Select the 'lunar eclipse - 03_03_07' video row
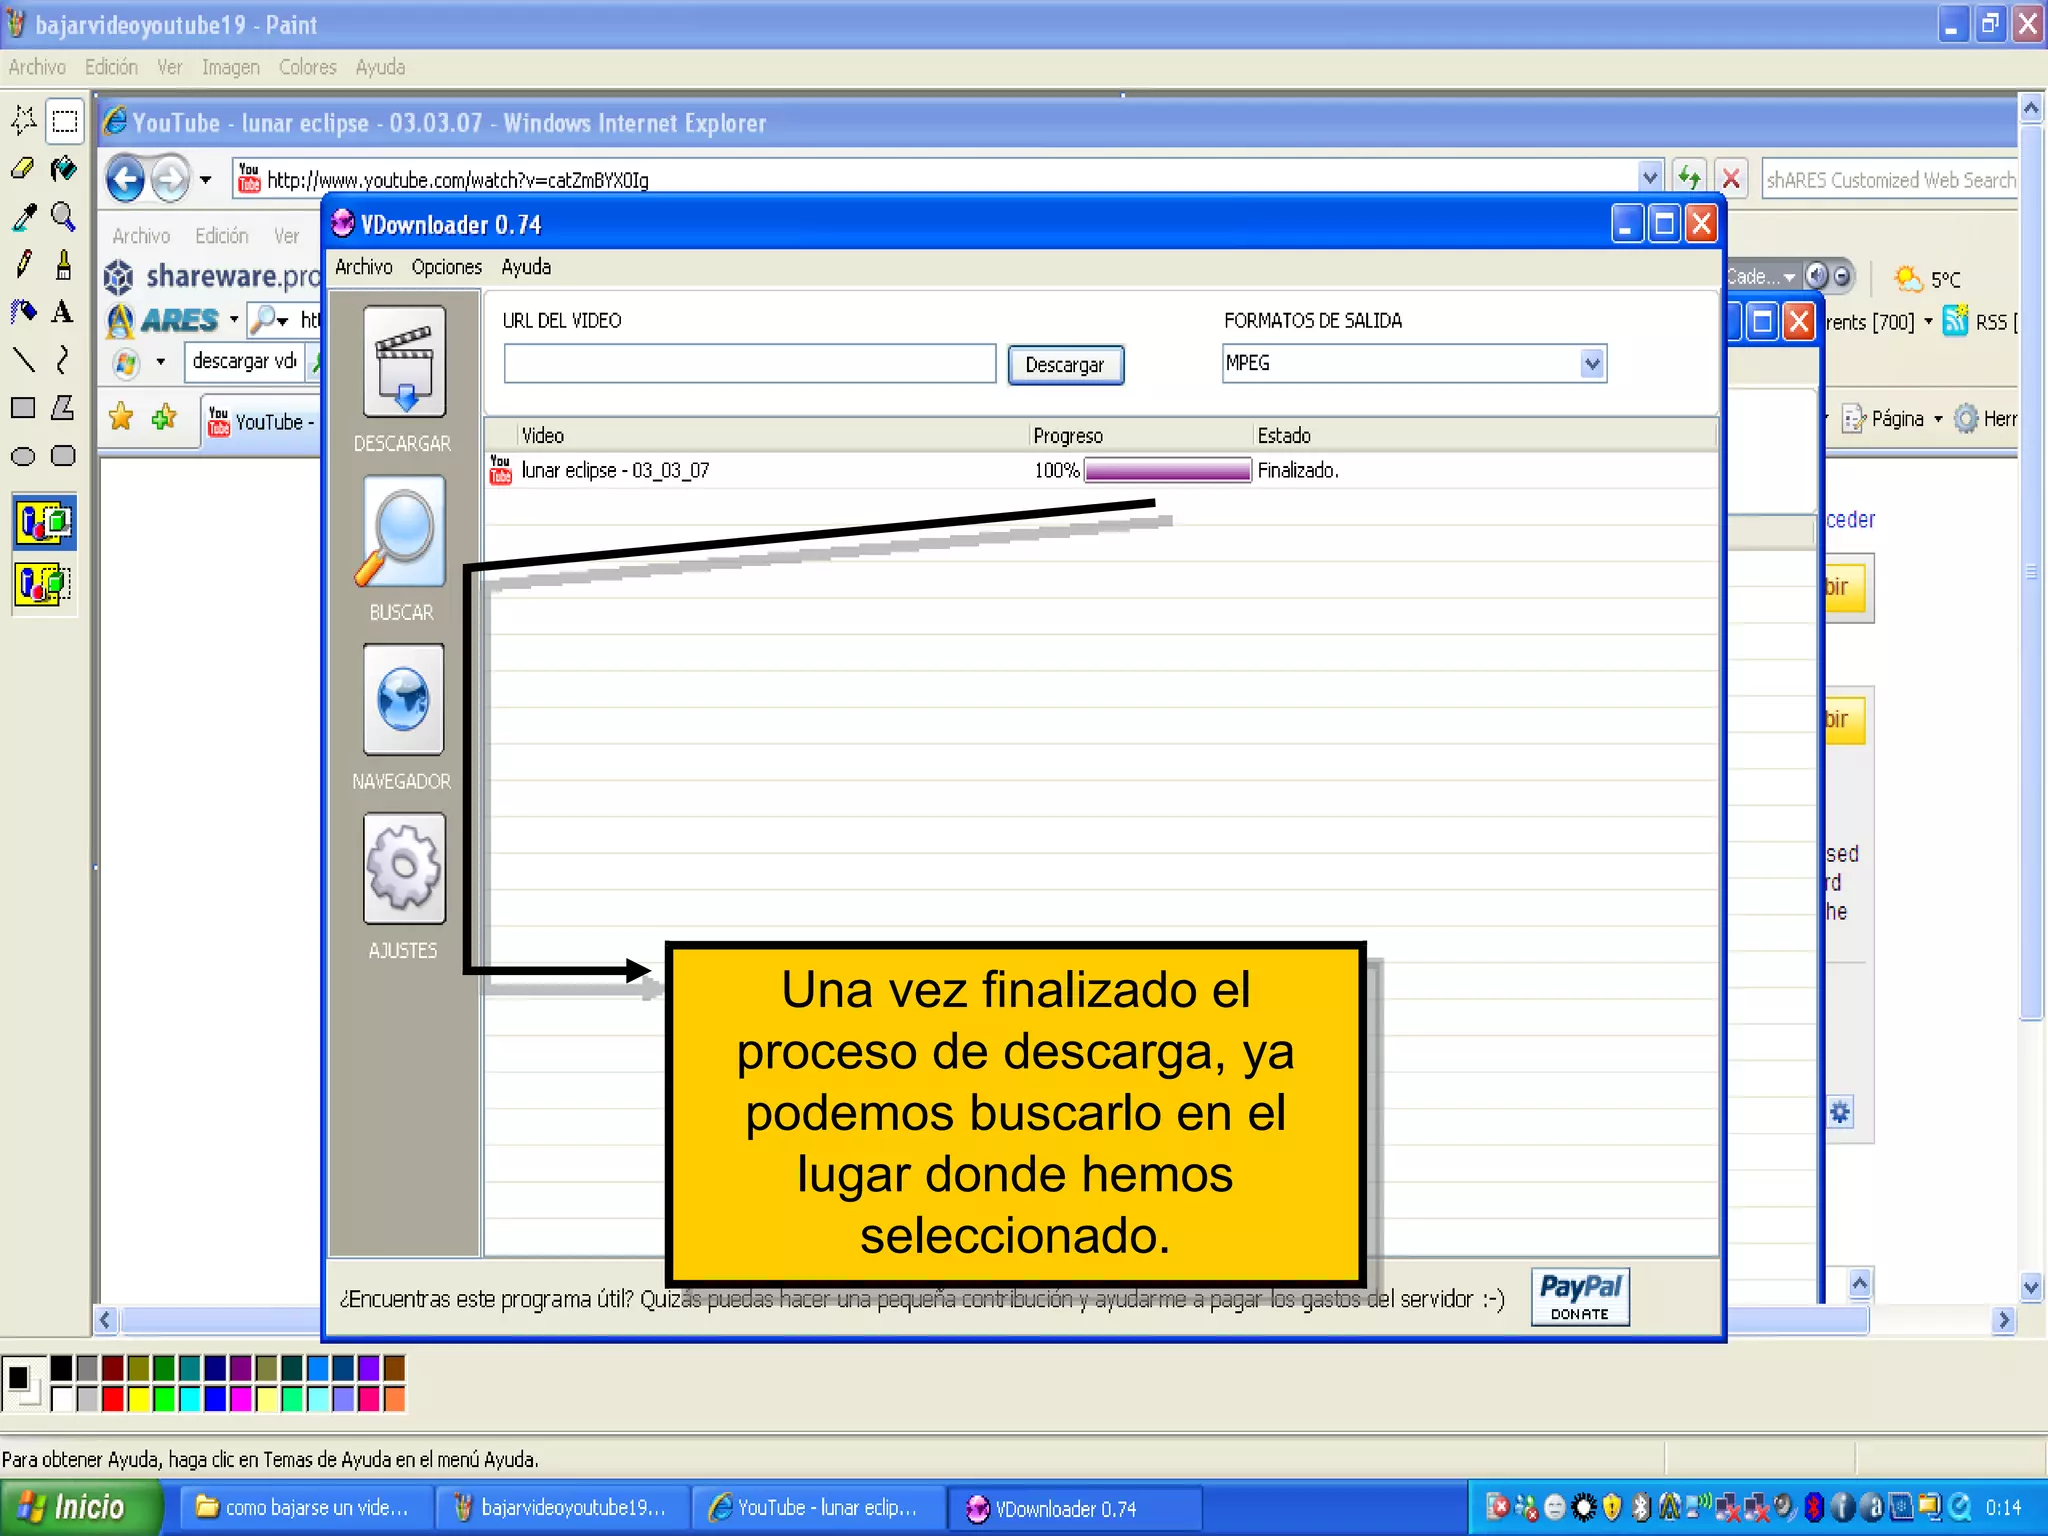 click(1101, 470)
